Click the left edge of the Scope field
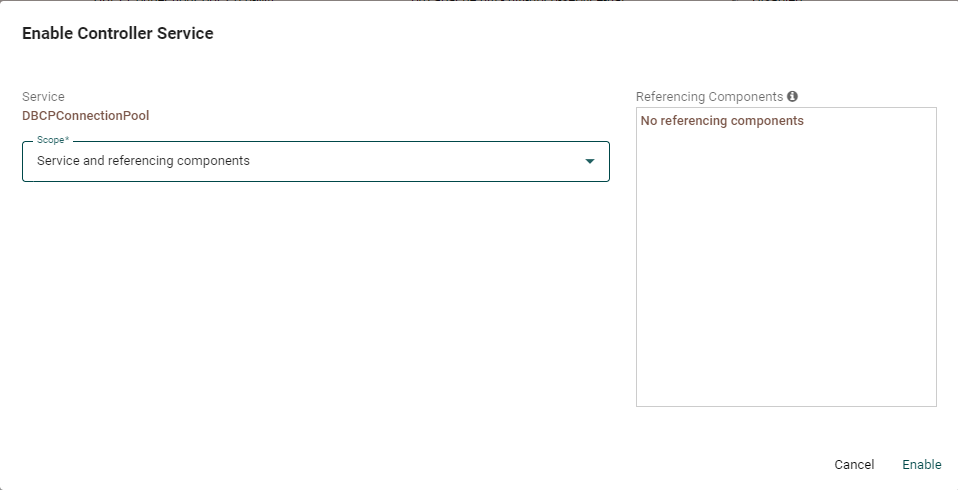This screenshot has width=958, height=490. click(x=23, y=161)
